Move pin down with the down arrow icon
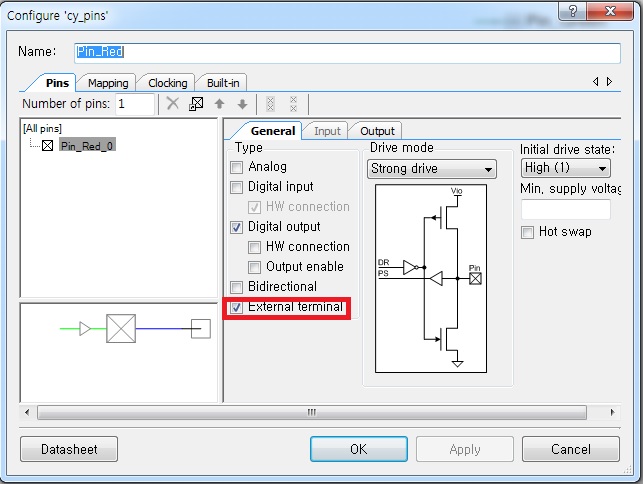The height and width of the screenshot is (484, 643). pos(242,104)
